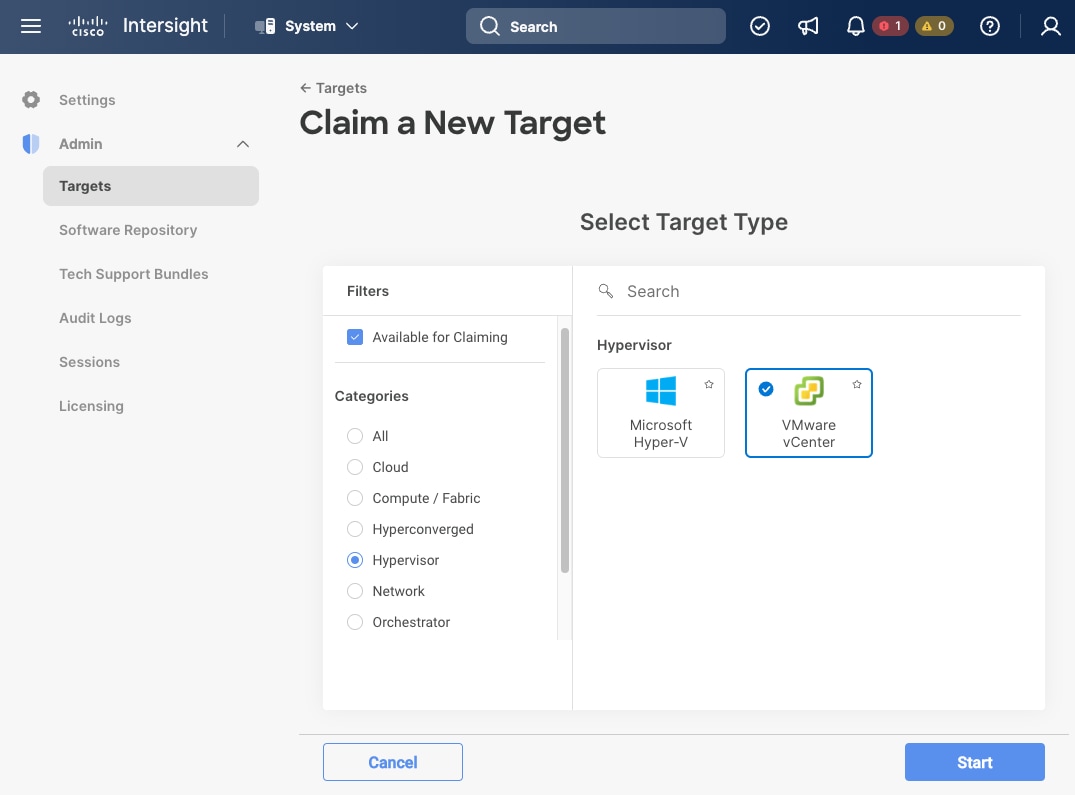Viewport: 1075px width, 795px height.
Task: Select the Hypervisor category radio button
Action: pos(354,560)
